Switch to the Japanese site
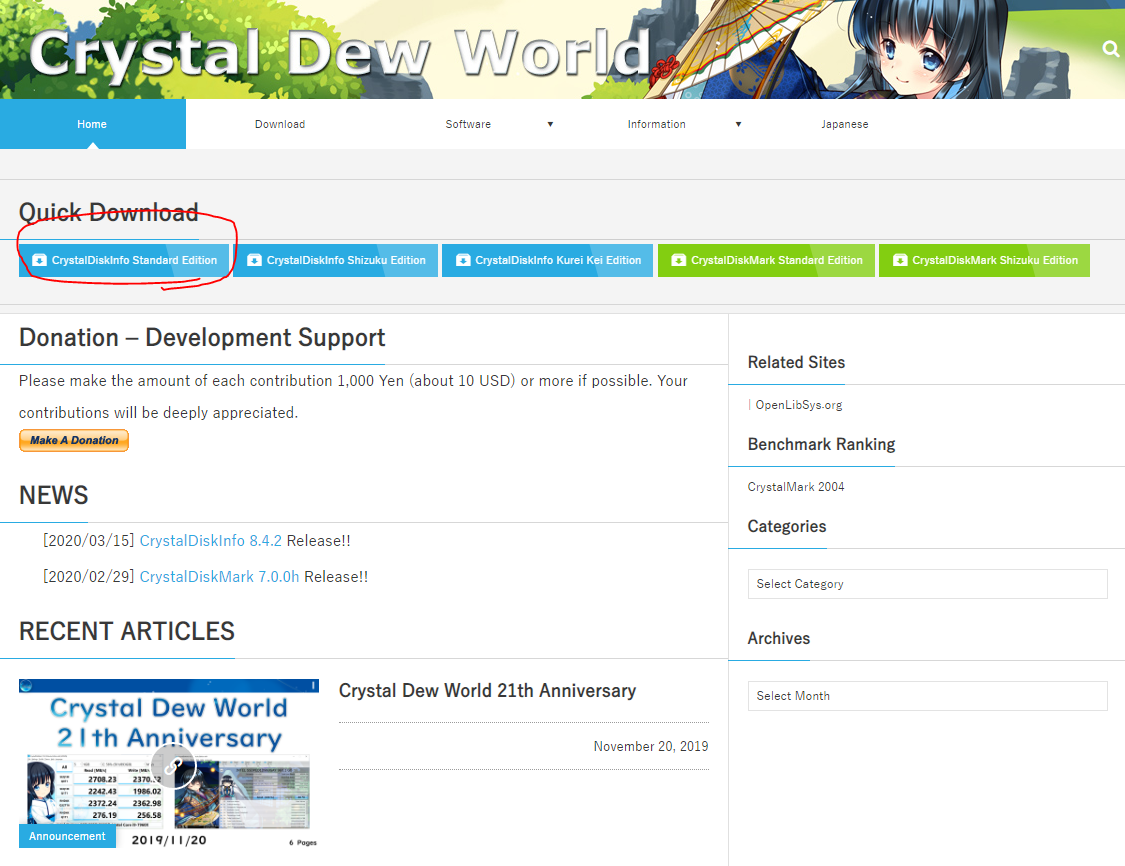The height and width of the screenshot is (866, 1125). pyautogui.click(x=844, y=124)
